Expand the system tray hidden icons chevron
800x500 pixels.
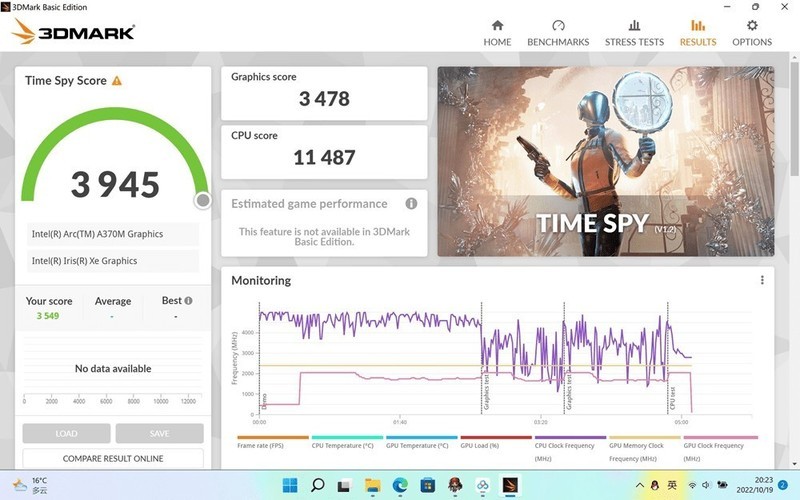click(639, 485)
